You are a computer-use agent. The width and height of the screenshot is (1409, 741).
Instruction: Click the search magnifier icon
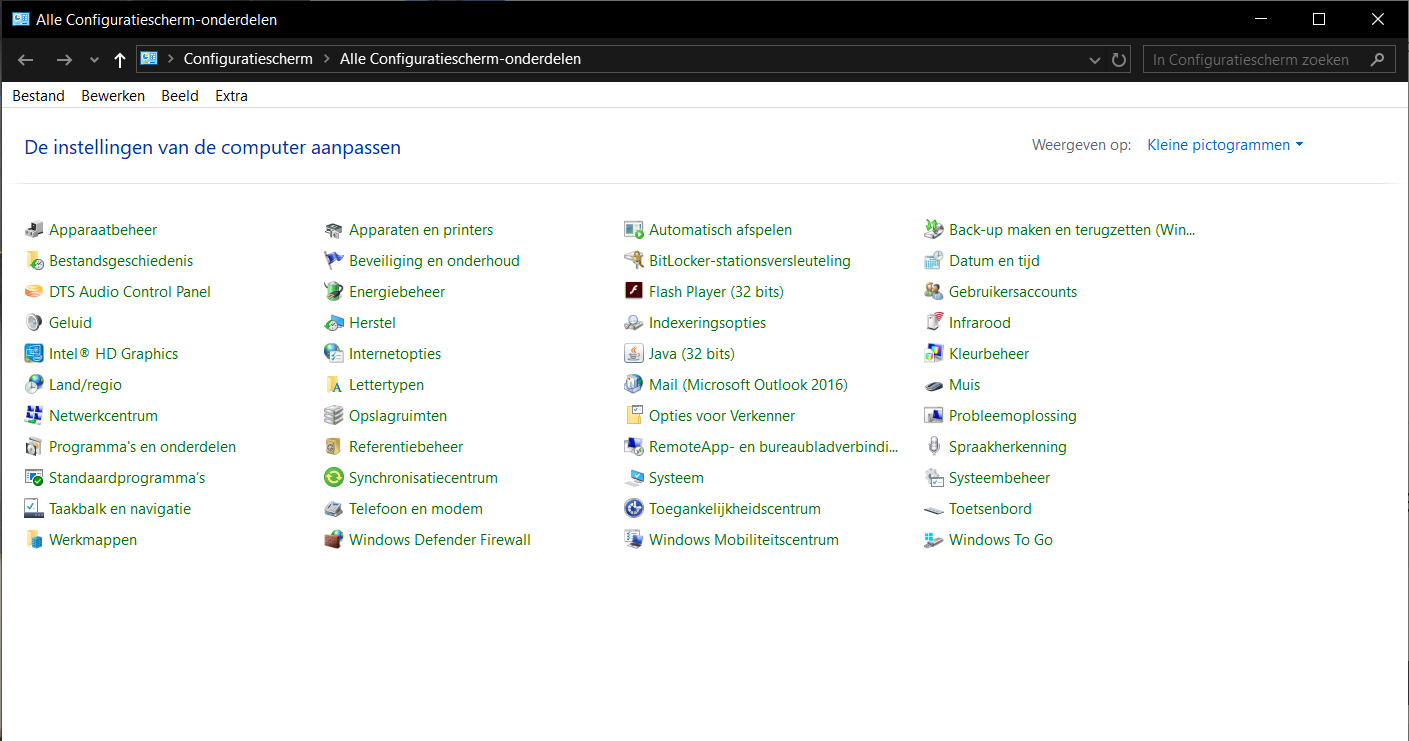tap(1378, 60)
